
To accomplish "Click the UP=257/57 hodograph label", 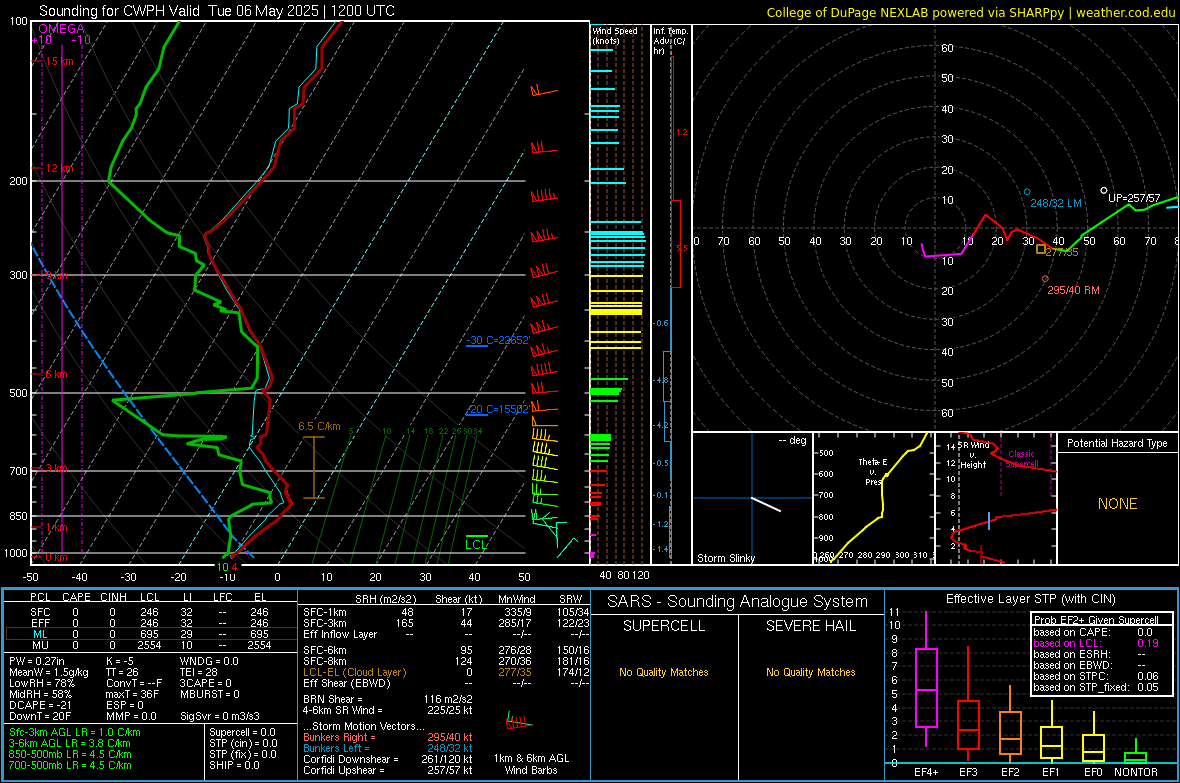I will coord(1134,198).
